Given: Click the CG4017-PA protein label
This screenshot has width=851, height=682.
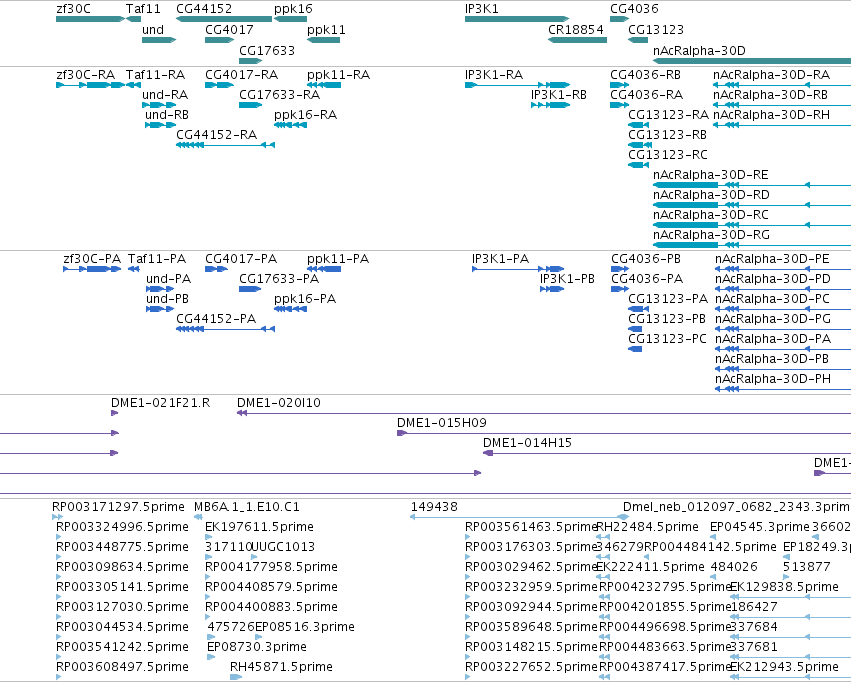Looking at the screenshot, I should (x=241, y=259).
